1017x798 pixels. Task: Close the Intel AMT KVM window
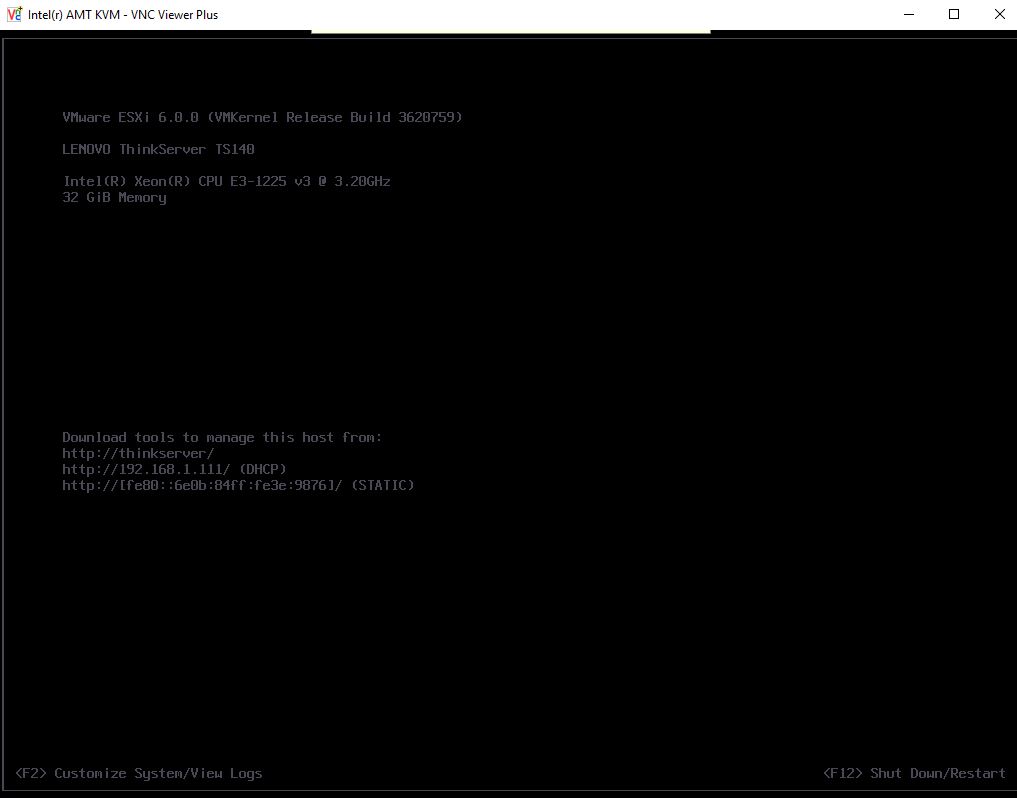tap(999, 14)
